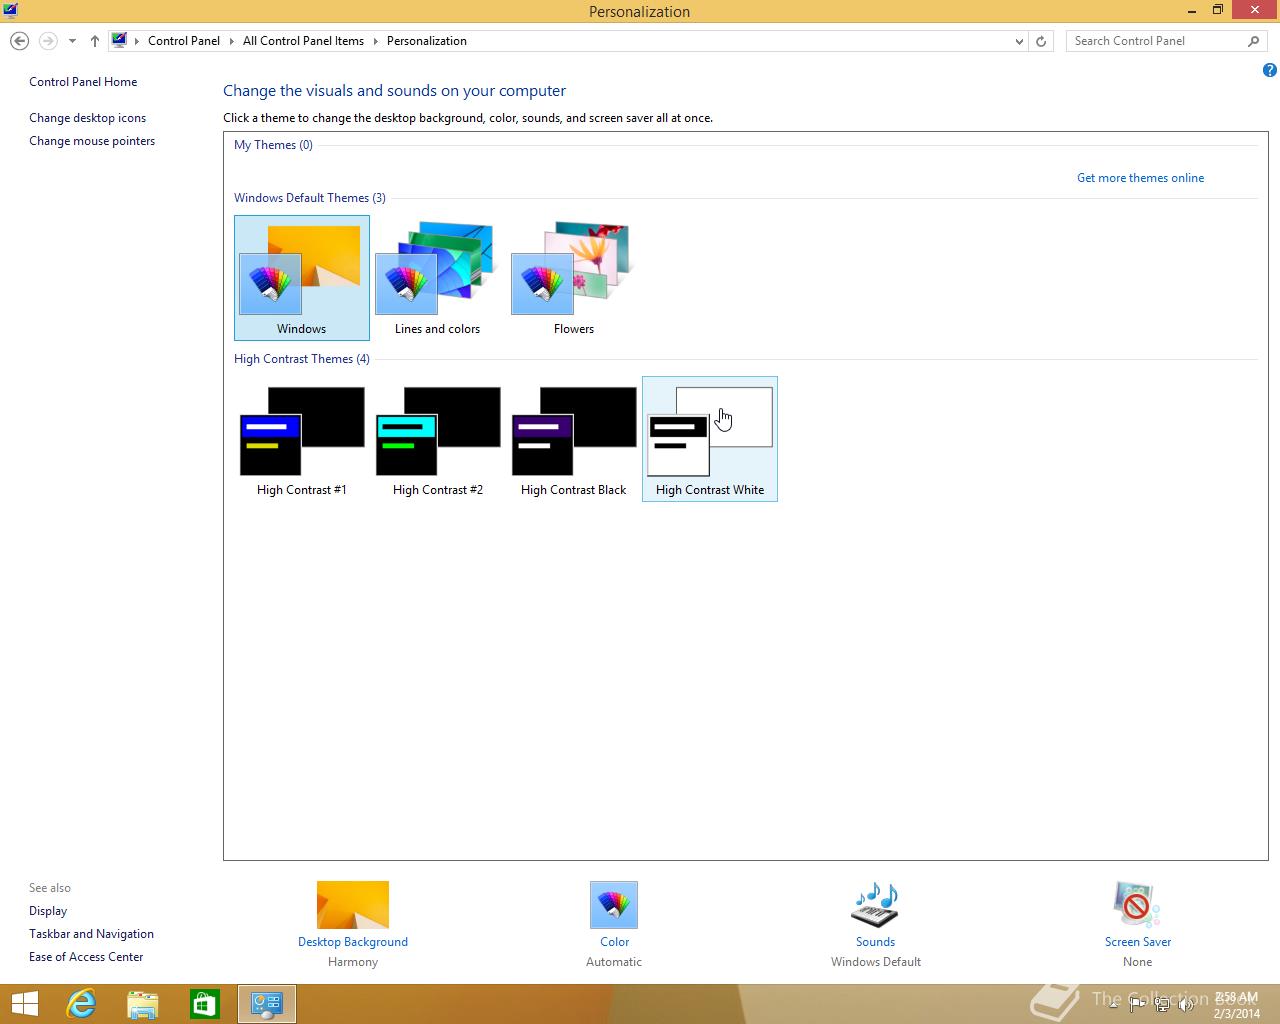Click the Desktop Background link text
The image size is (1280, 1024).
pyautogui.click(x=353, y=942)
